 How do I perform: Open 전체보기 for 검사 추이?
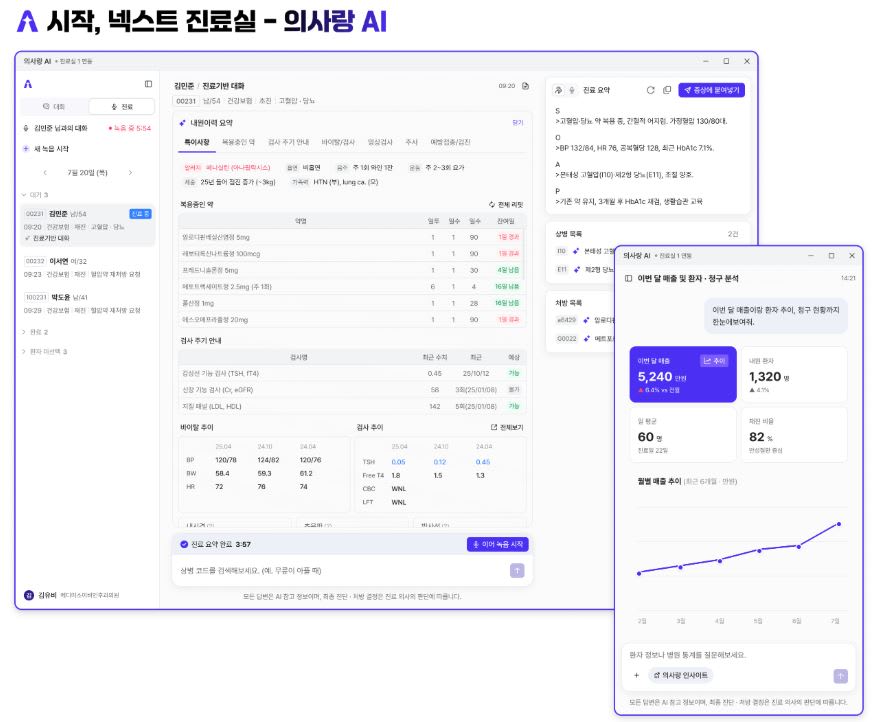(x=507, y=427)
